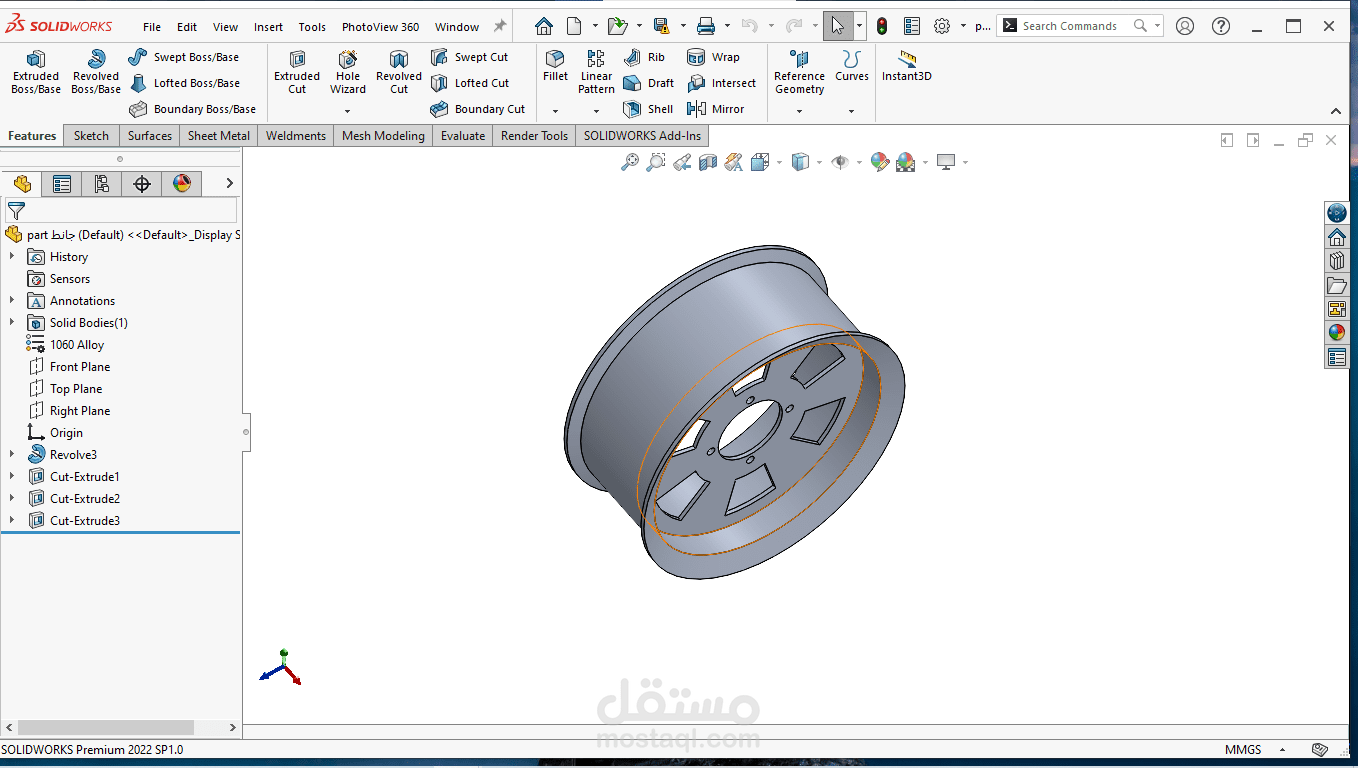The height and width of the screenshot is (768, 1358).
Task: Open the ConfigurationManager tab
Action: pos(102,183)
